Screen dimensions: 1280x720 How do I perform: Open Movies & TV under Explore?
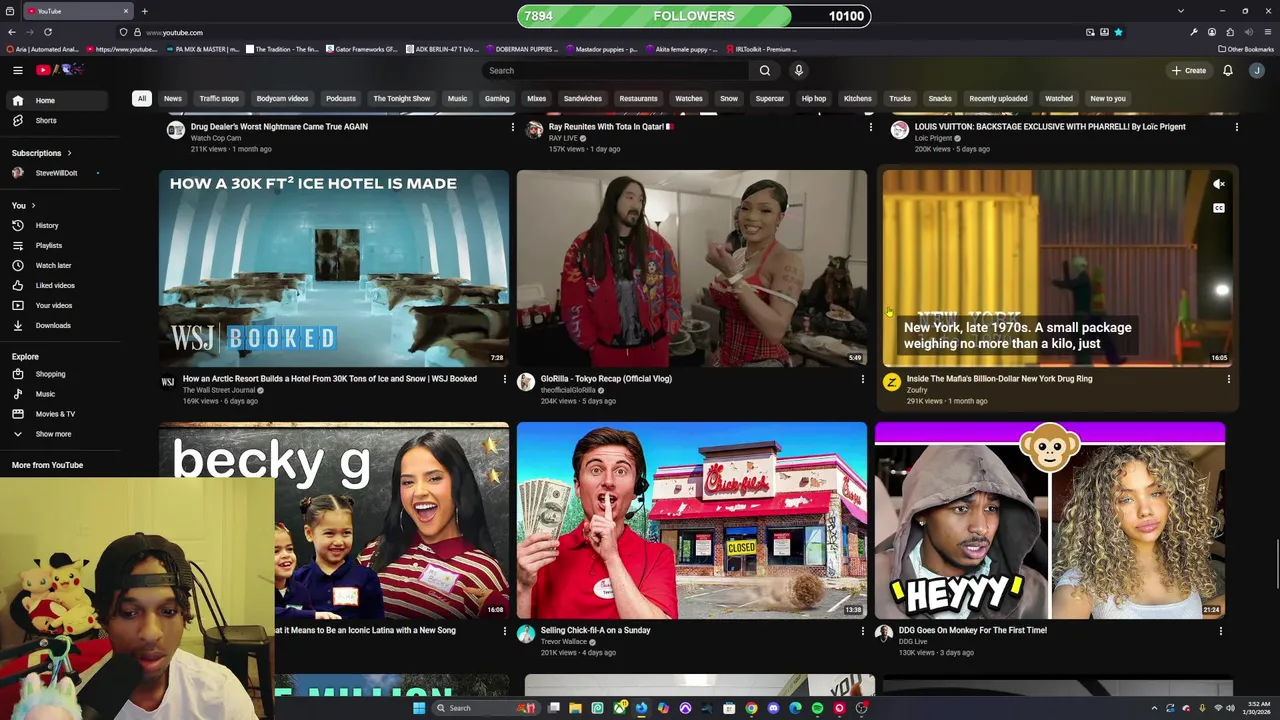[x=57, y=414]
